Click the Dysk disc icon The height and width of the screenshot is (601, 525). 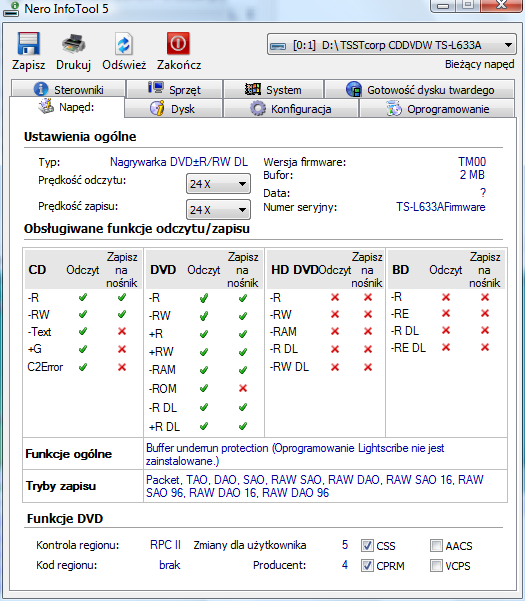coord(157,108)
